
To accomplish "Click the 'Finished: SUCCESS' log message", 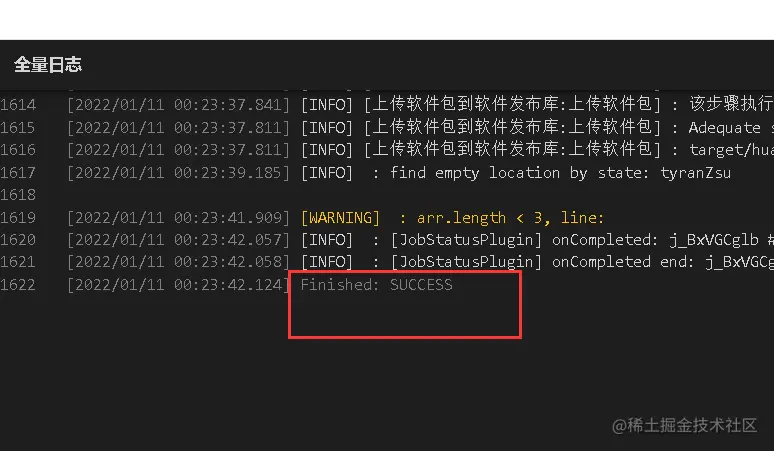I will [377, 285].
